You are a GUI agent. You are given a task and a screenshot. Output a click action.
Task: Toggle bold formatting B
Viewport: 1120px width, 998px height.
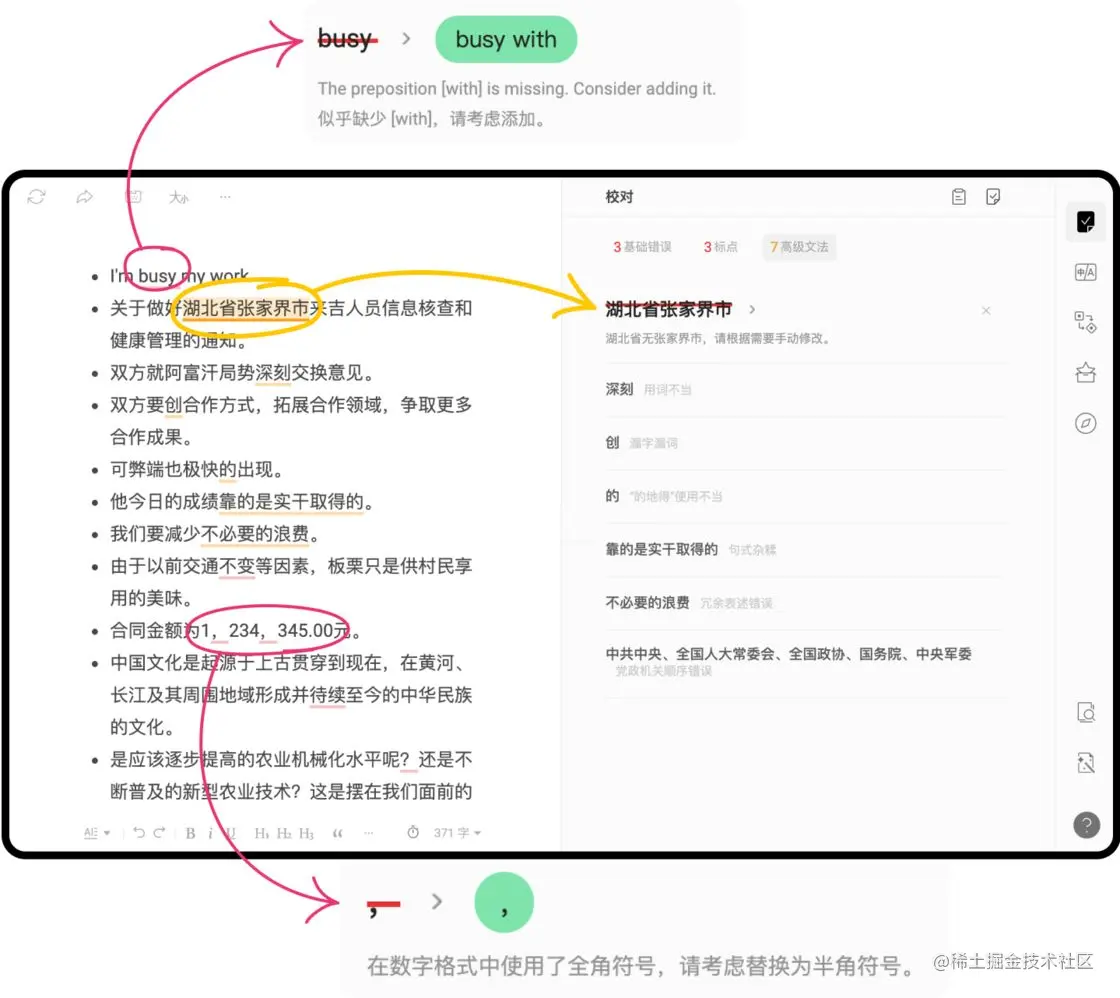point(190,833)
